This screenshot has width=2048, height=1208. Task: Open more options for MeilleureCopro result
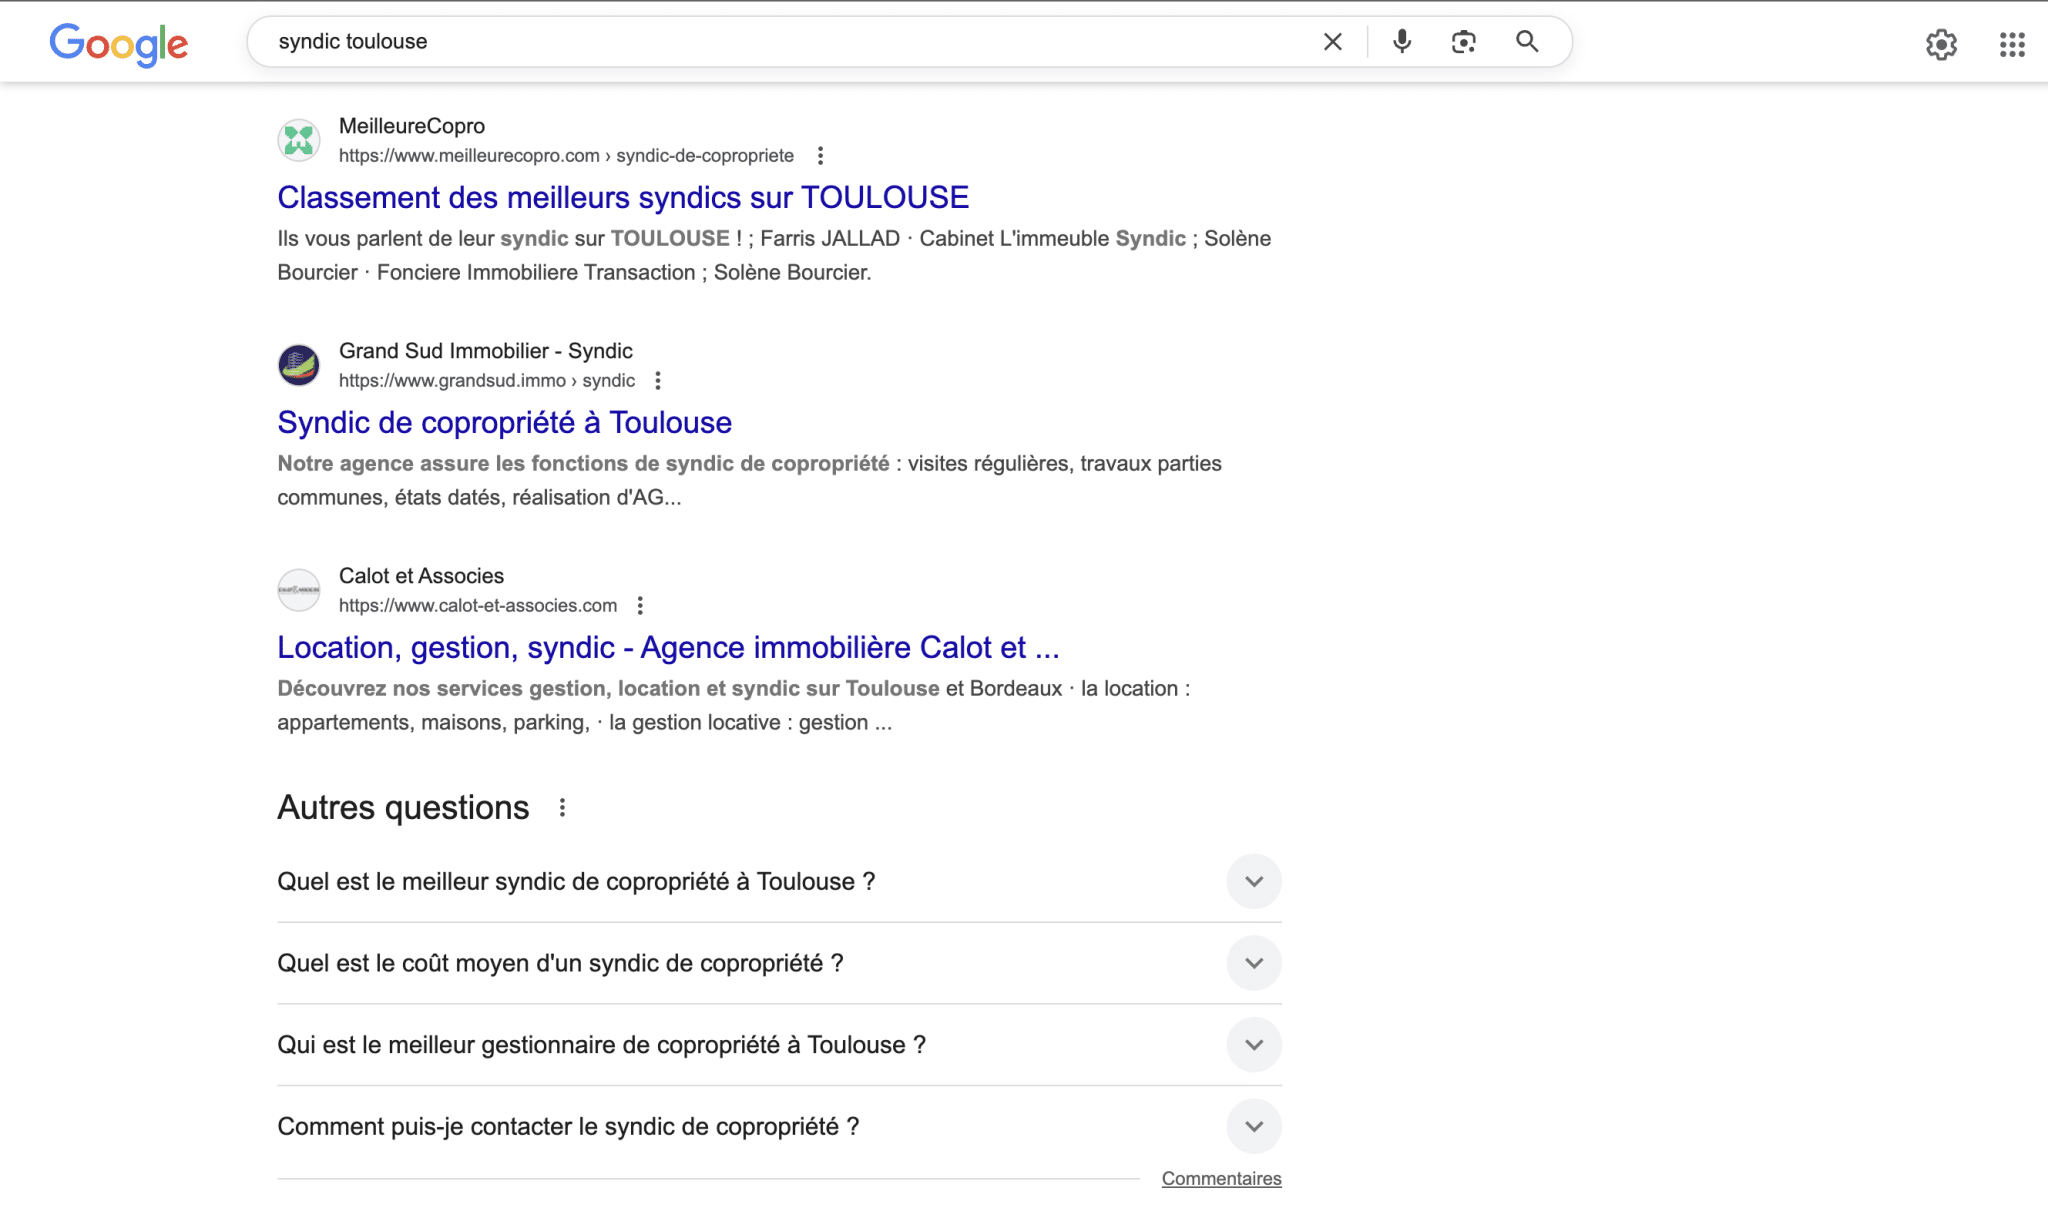tap(820, 156)
